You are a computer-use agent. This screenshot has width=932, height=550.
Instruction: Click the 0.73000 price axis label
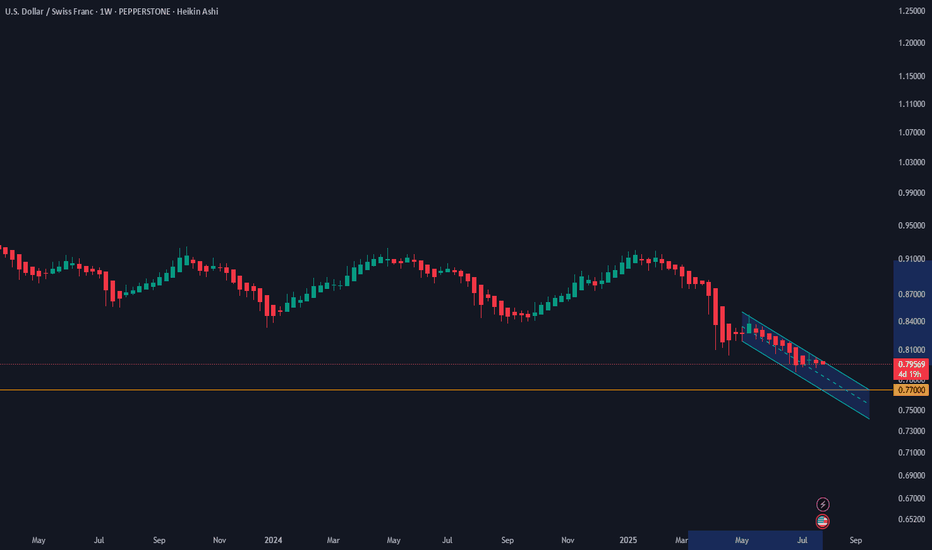click(x=911, y=431)
